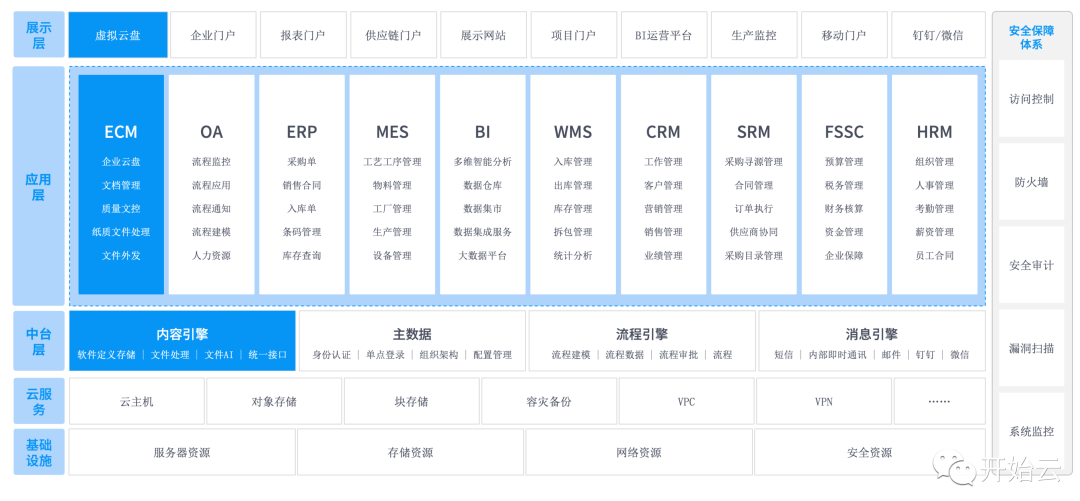Select the ECM application card title
This screenshot has height=501, width=1080.
121,132
